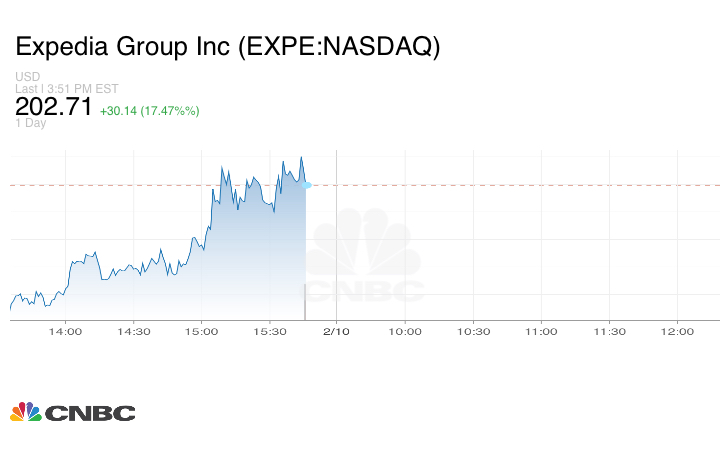The image size is (720, 450).
Task: Click the 11:30 time axis label
Action: point(609,331)
